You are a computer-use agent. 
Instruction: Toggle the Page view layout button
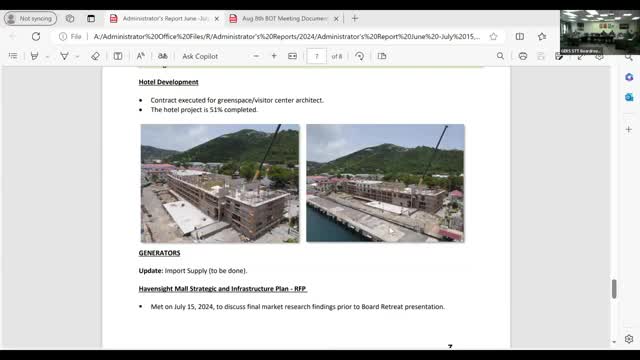tap(382, 56)
